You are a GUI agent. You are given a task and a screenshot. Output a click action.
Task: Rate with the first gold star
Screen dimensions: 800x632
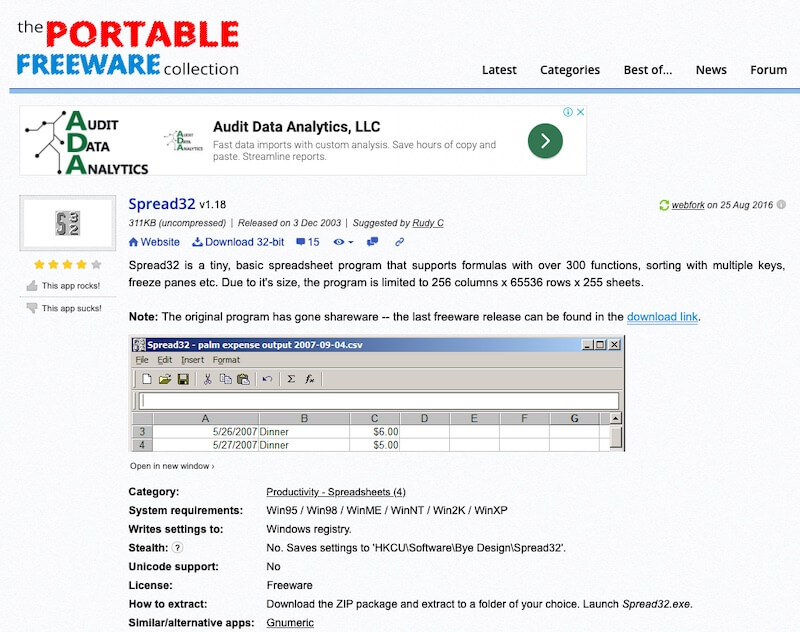pyautogui.click(x=39, y=264)
